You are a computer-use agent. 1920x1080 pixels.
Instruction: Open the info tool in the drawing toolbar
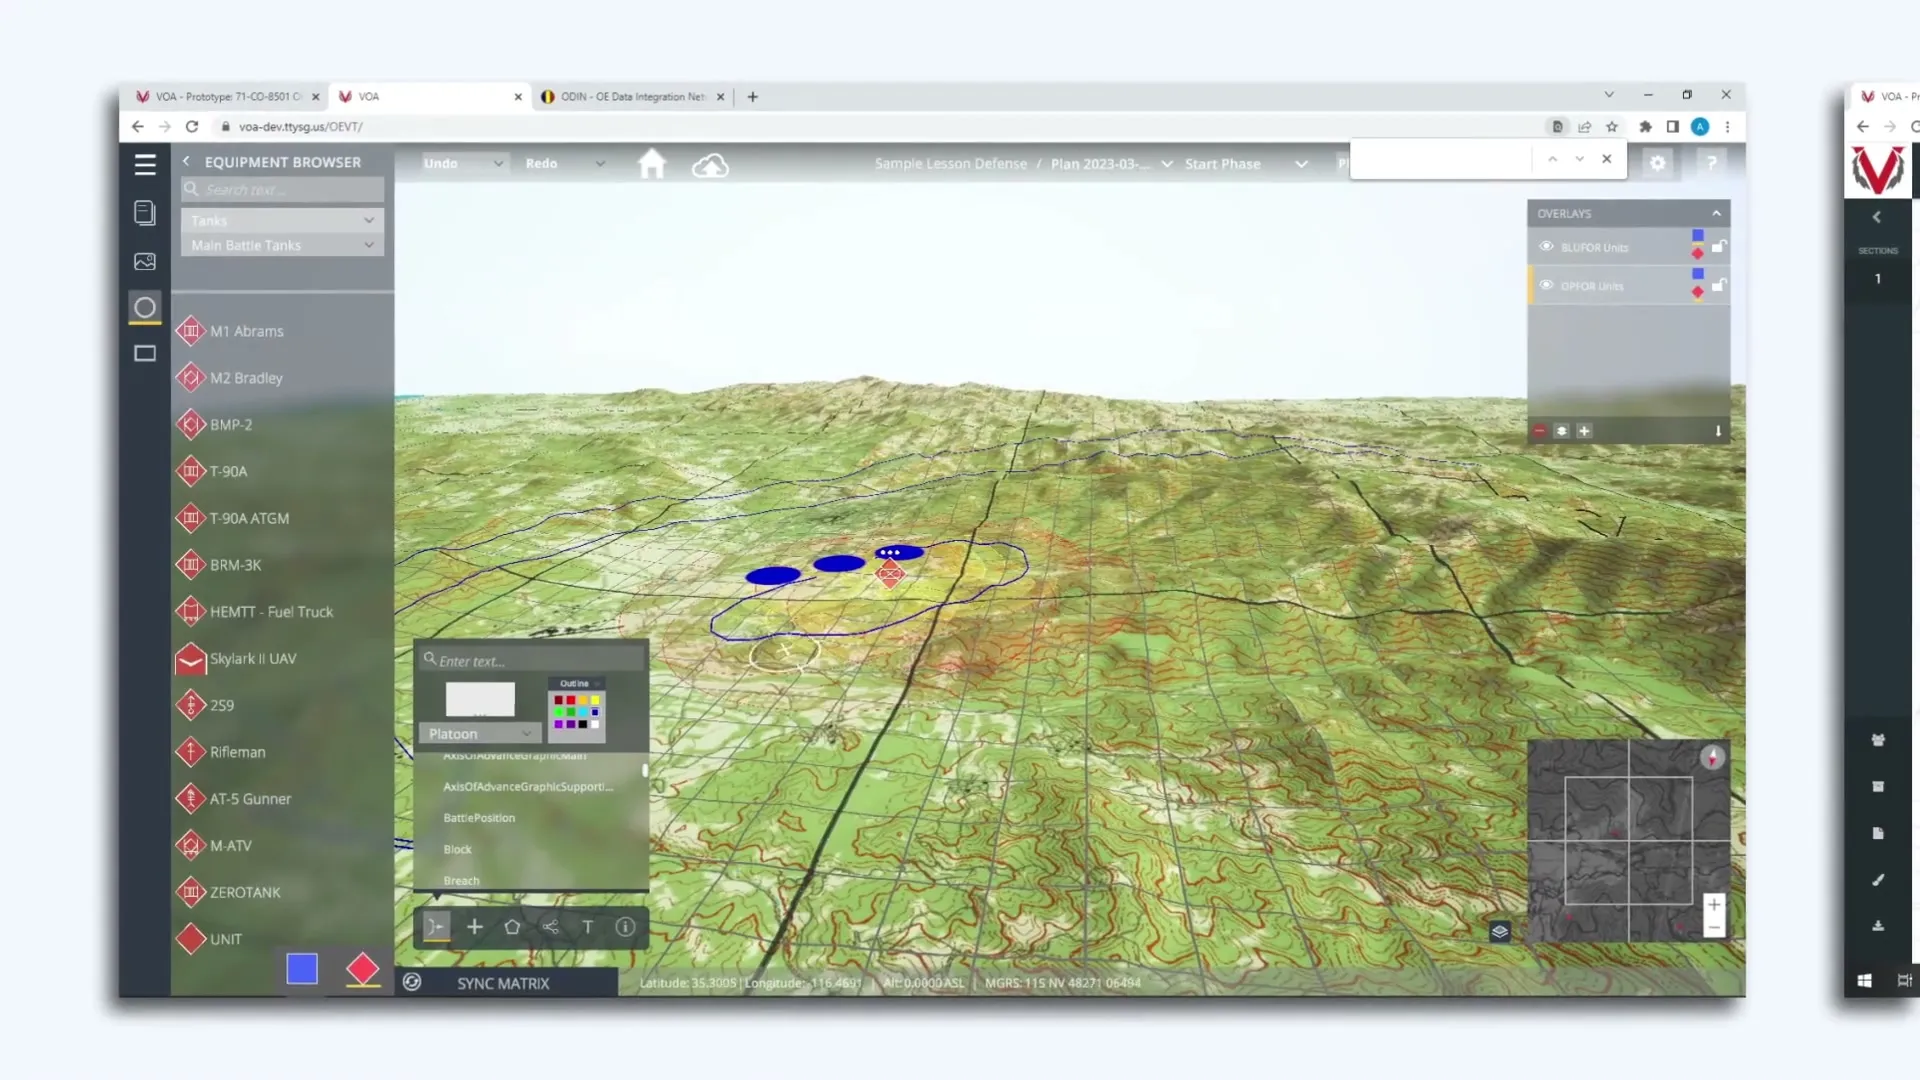(625, 927)
